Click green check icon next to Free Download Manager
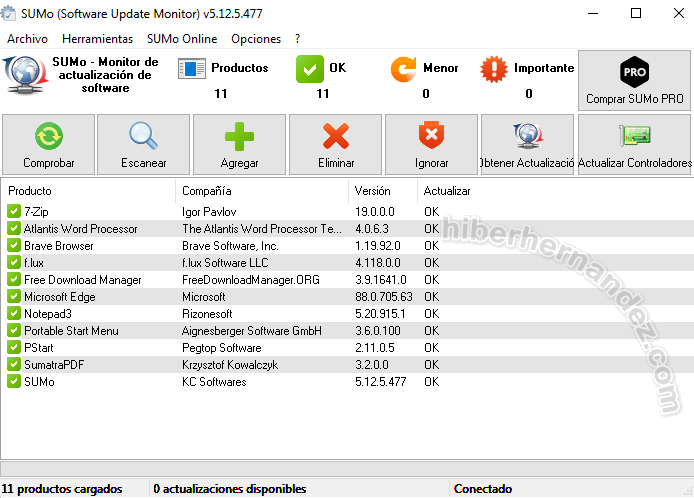 14,279
